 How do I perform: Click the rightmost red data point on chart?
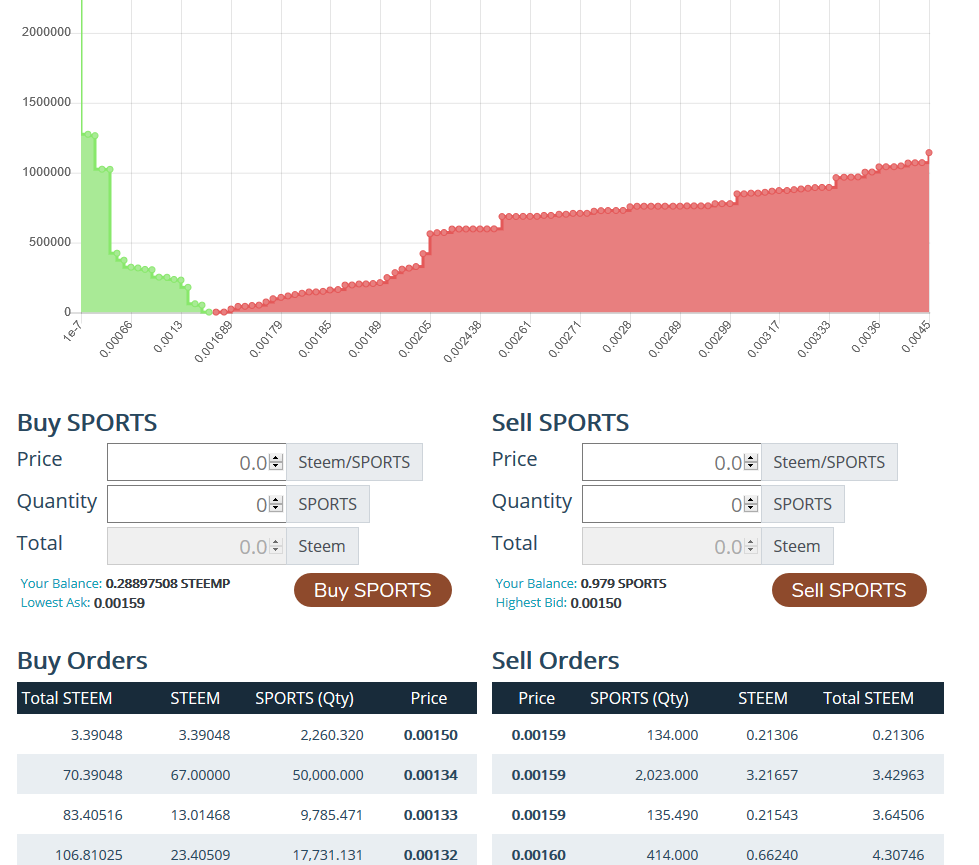(x=929, y=153)
